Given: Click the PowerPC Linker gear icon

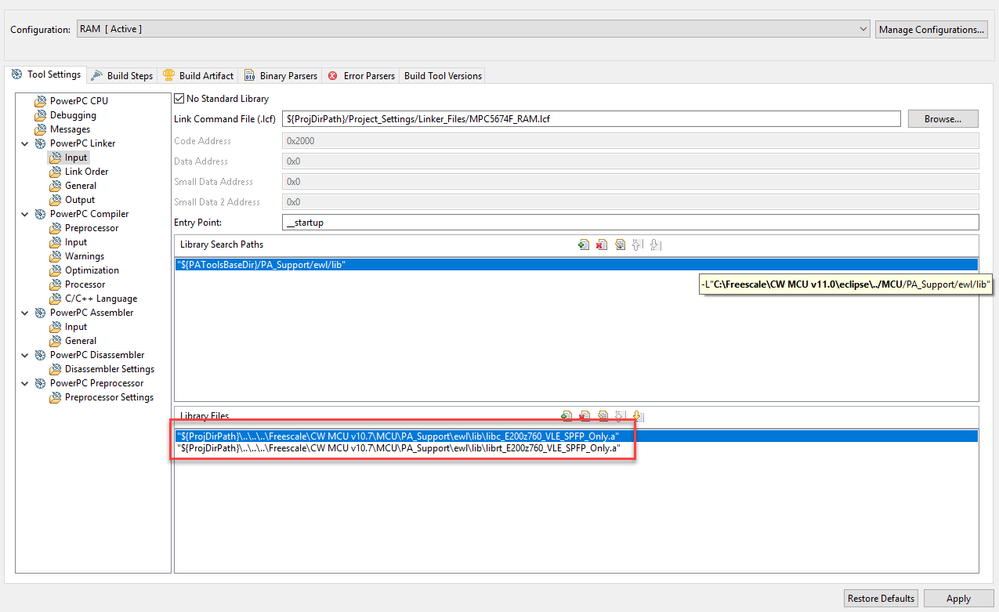Looking at the screenshot, I should (x=40, y=143).
